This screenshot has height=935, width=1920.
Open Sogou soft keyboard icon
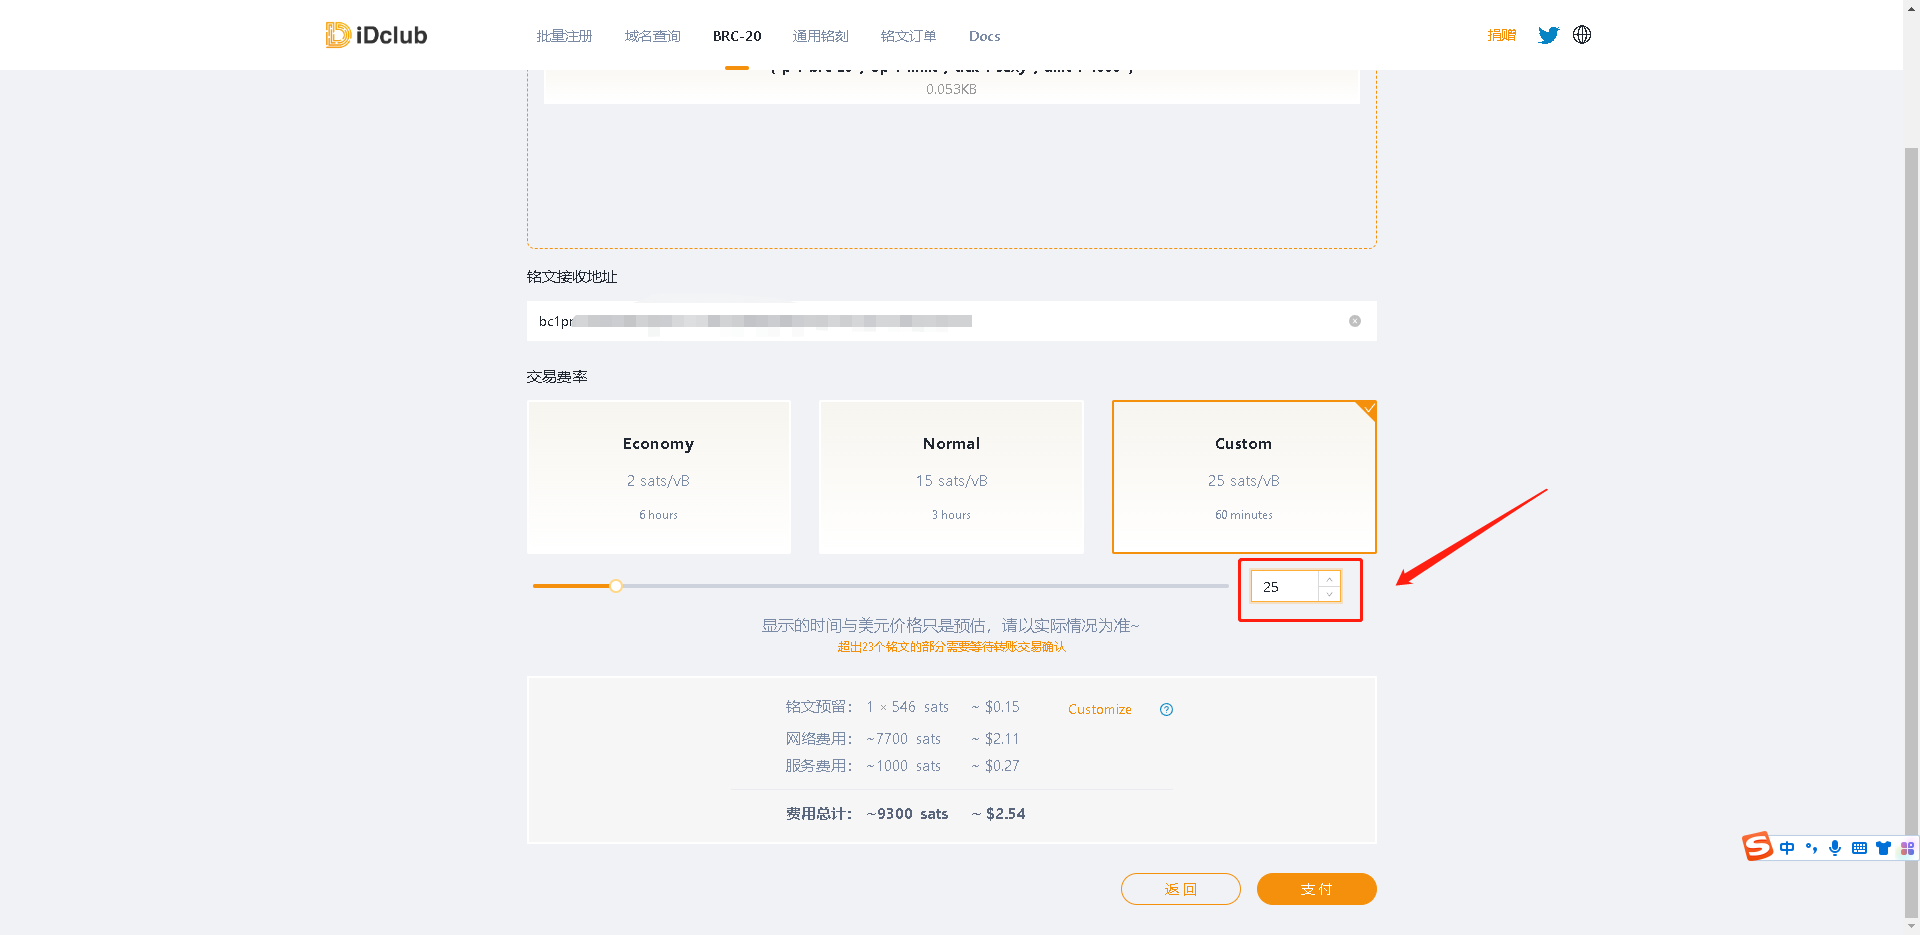coord(1859,848)
